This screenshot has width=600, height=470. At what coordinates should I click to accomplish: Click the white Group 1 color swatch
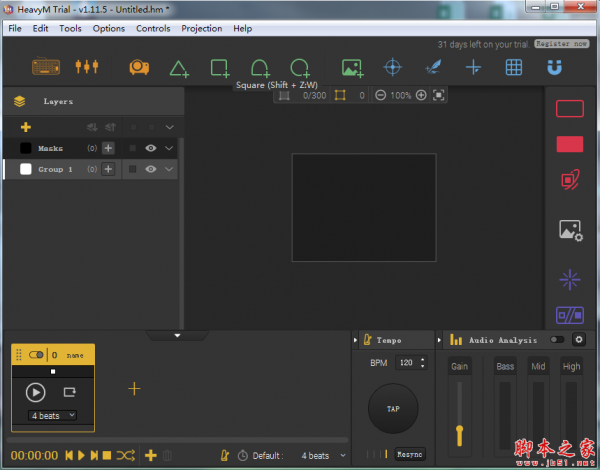point(26,169)
